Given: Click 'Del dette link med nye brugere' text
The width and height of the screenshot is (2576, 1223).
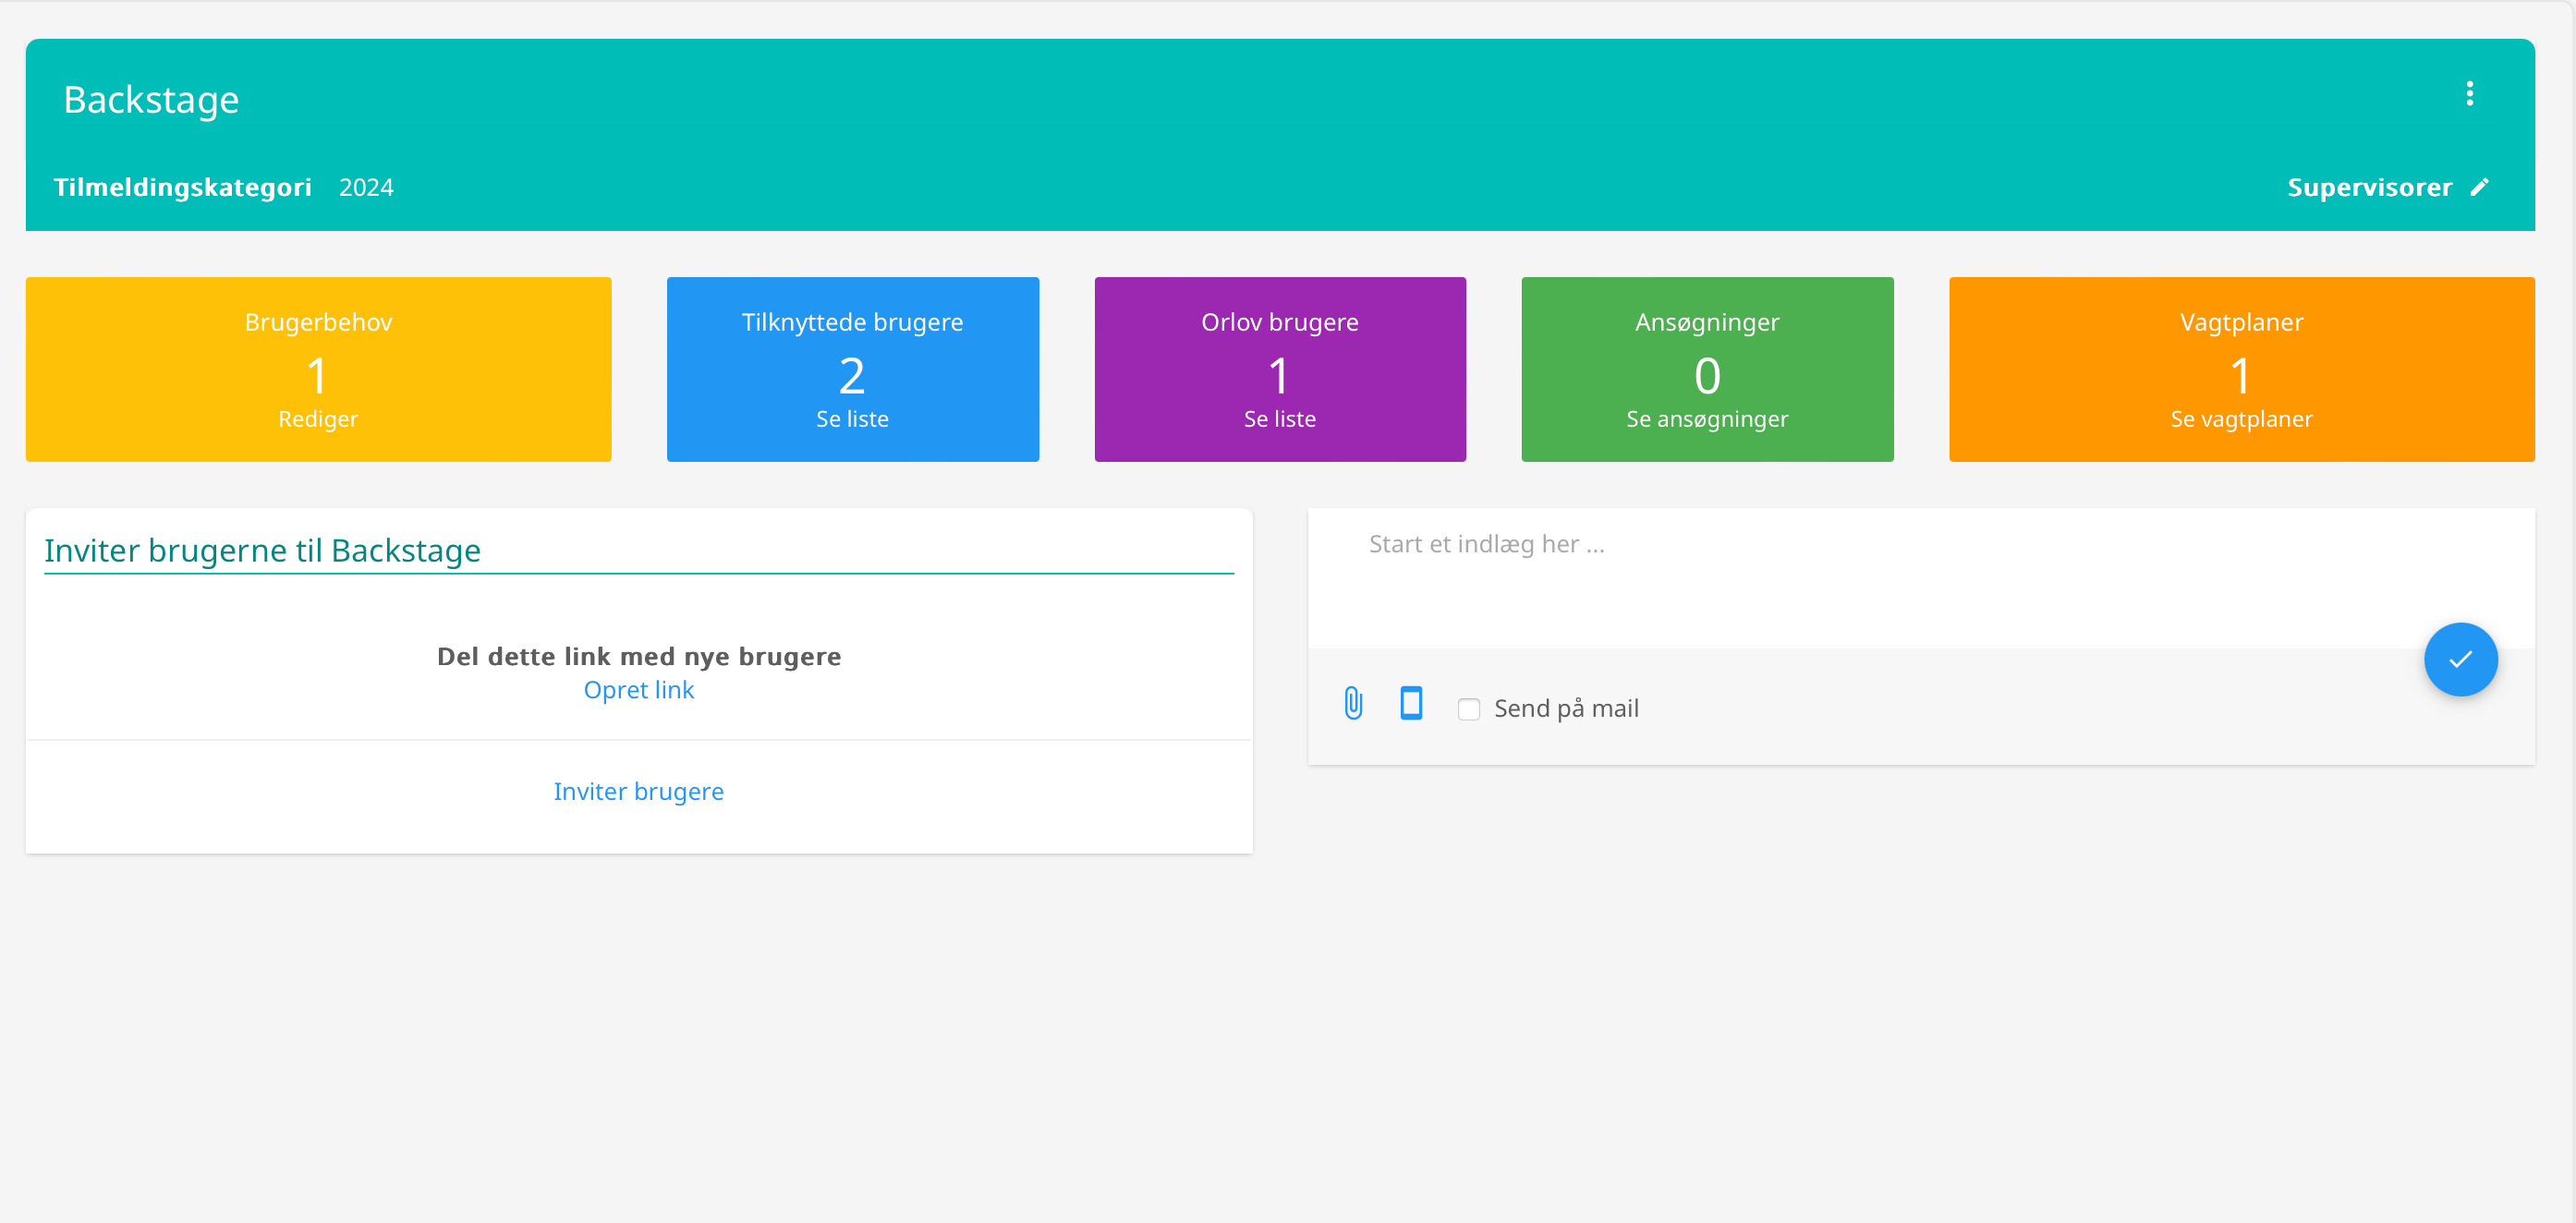Looking at the screenshot, I should click(x=638, y=656).
